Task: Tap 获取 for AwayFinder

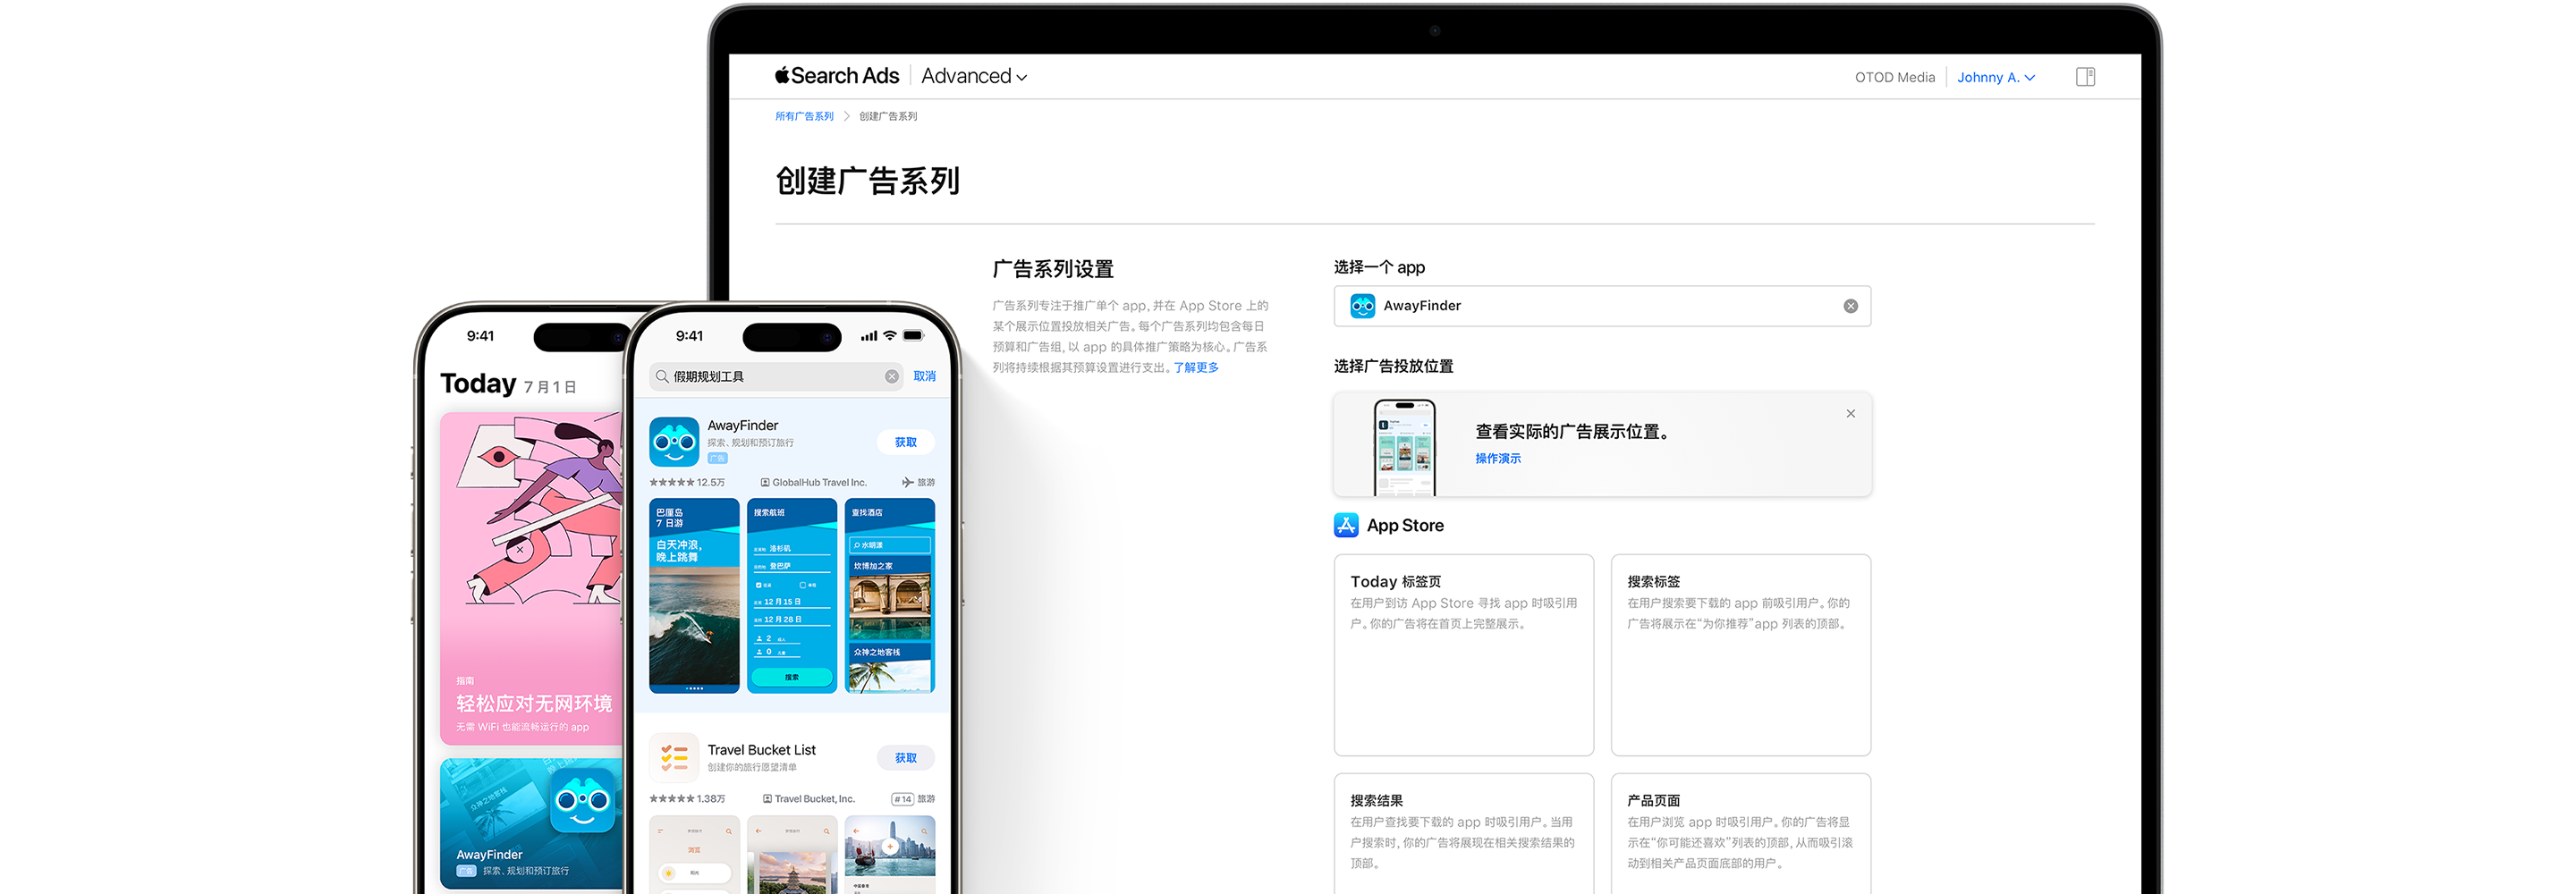Action: pos(905,442)
